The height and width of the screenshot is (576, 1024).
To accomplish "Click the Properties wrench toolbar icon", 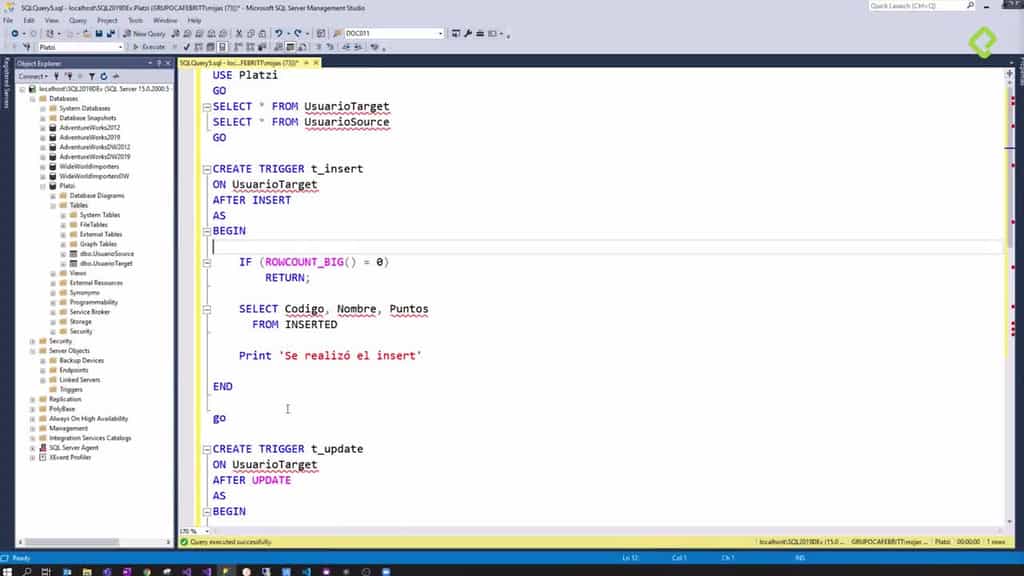I will (468, 33).
